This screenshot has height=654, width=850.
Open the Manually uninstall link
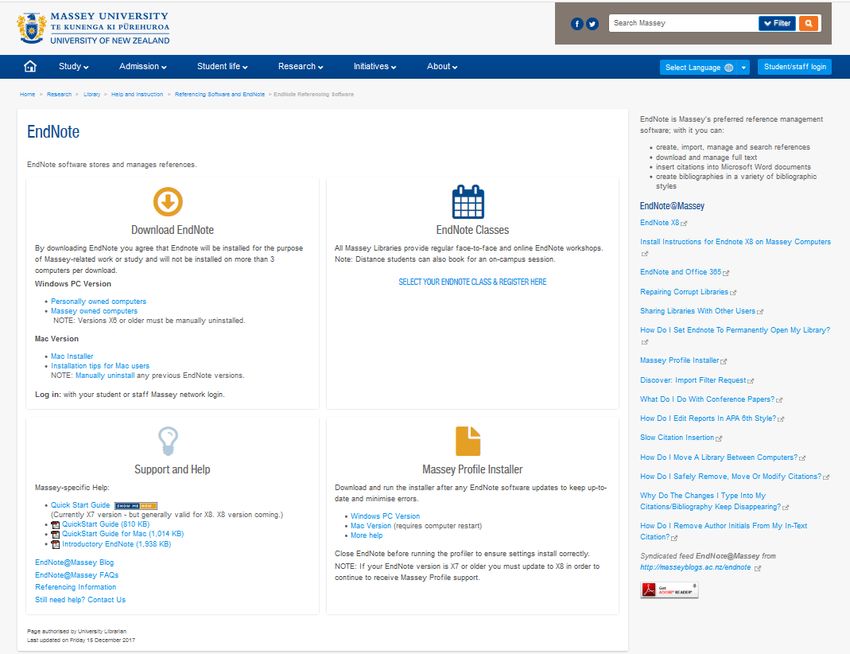[105, 375]
